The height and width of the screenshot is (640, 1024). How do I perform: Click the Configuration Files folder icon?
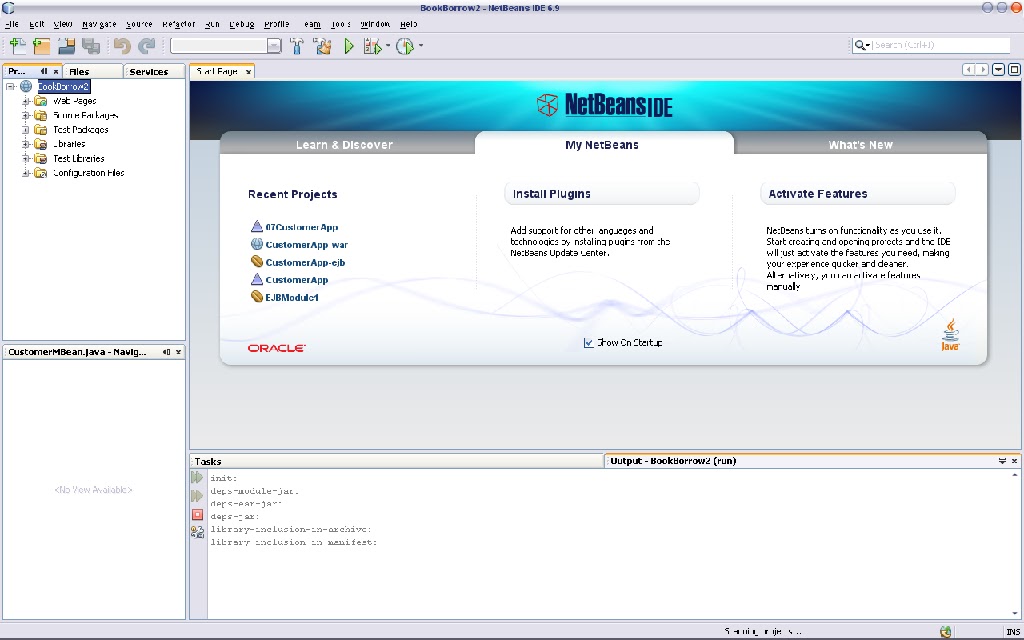(x=40, y=173)
